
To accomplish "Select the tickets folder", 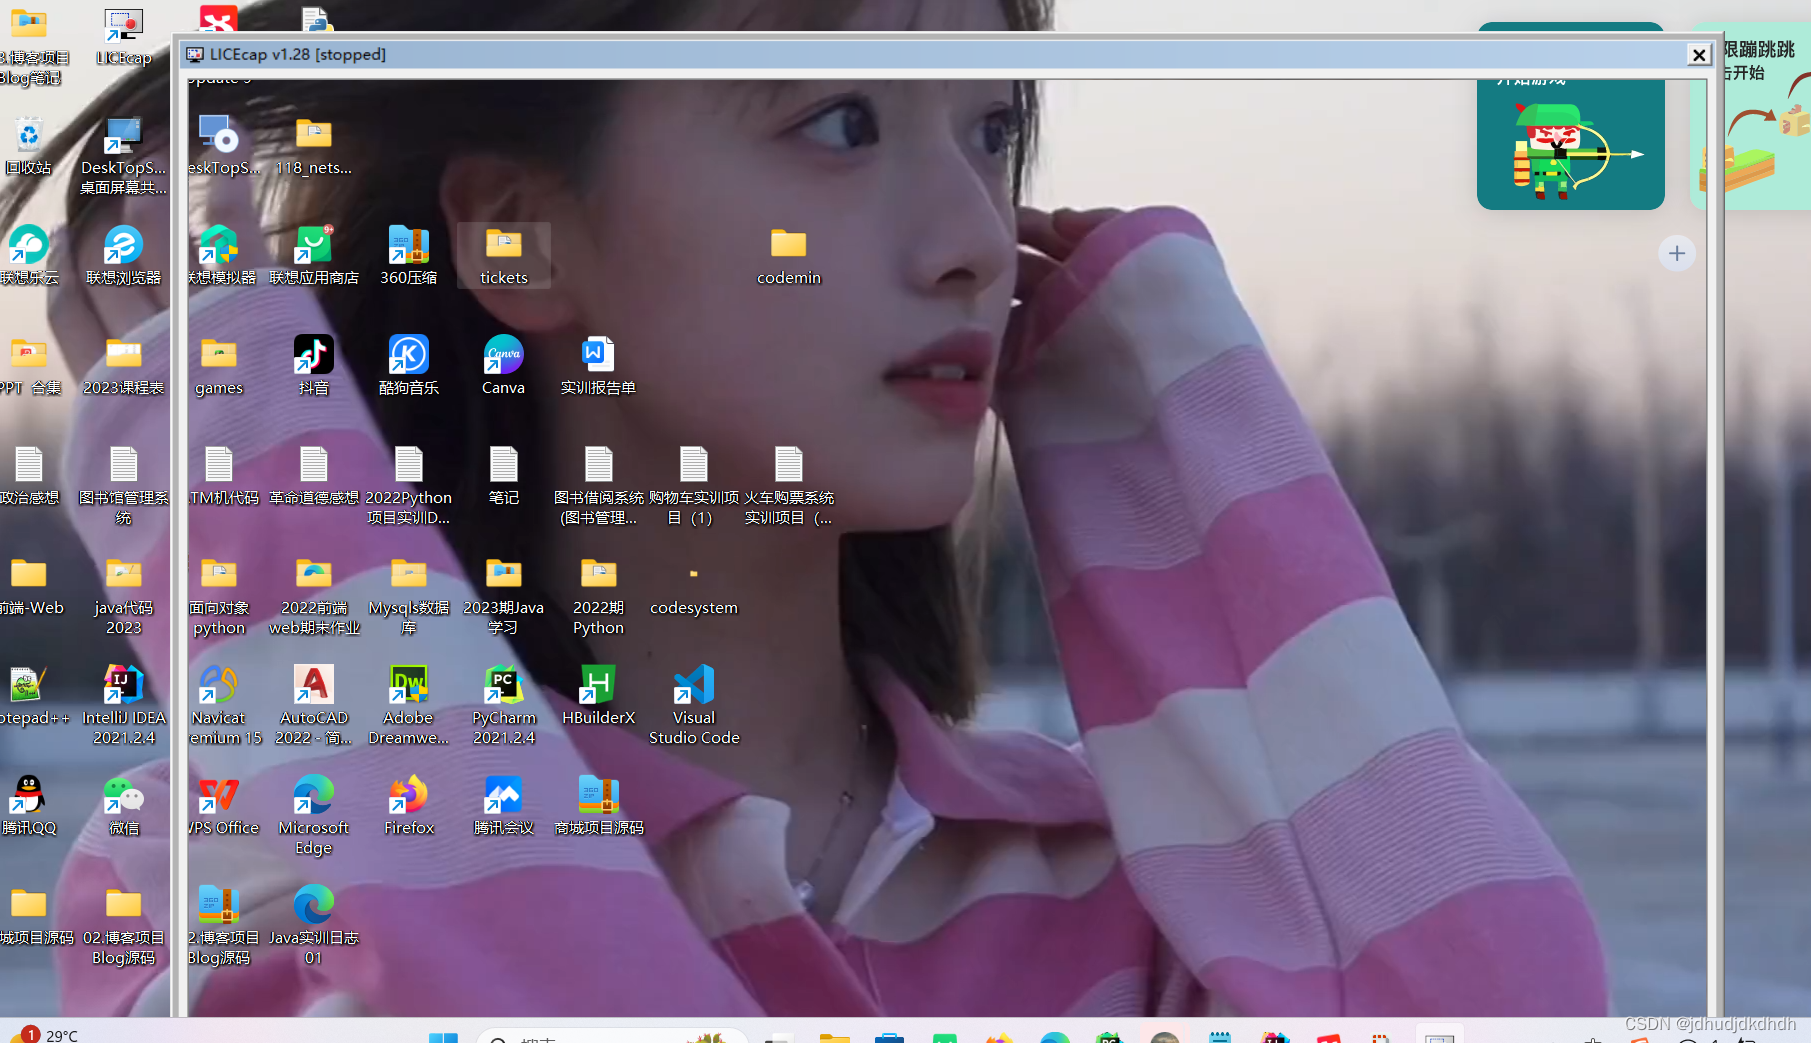I will coord(504,256).
